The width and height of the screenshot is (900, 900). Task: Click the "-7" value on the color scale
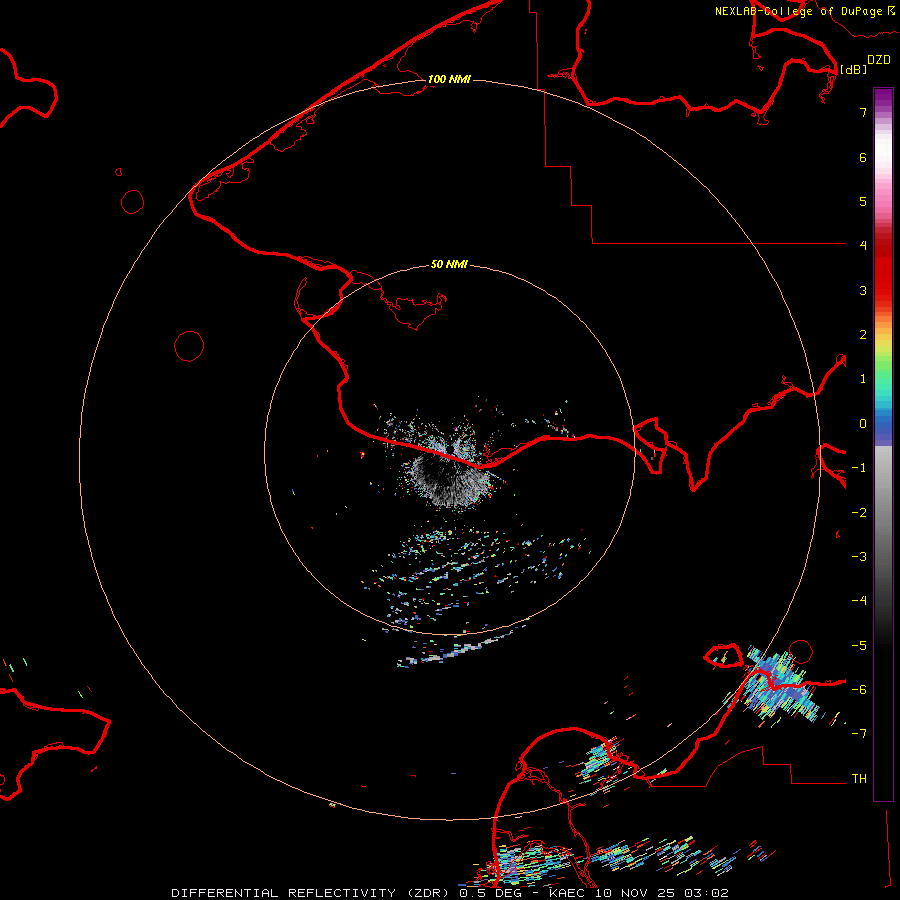[x=859, y=734]
